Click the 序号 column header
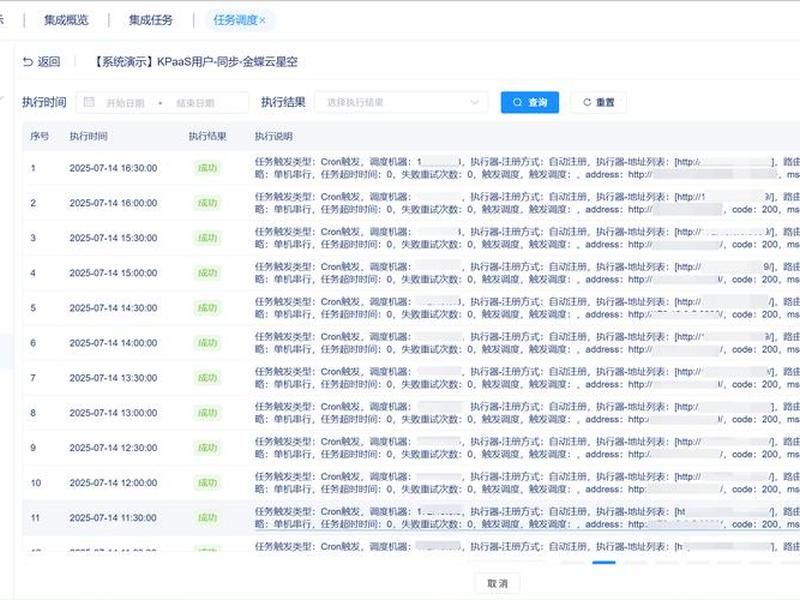800x600 pixels. pos(40,136)
